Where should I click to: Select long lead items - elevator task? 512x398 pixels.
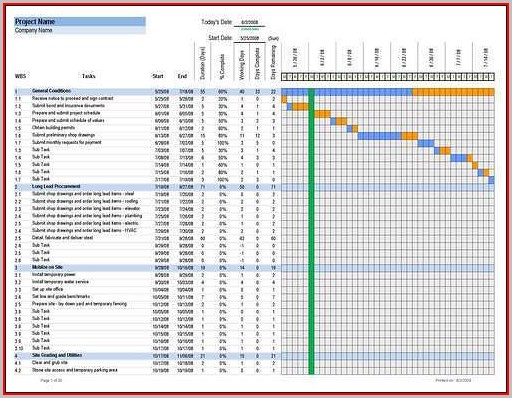coord(86,208)
